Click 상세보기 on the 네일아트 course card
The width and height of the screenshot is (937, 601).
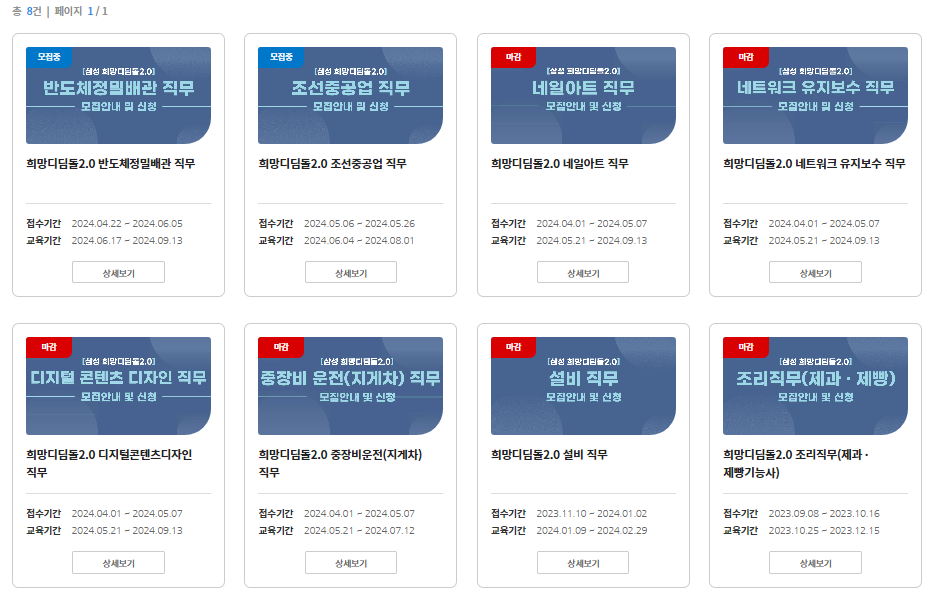pyautogui.click(x=583, y=271)
